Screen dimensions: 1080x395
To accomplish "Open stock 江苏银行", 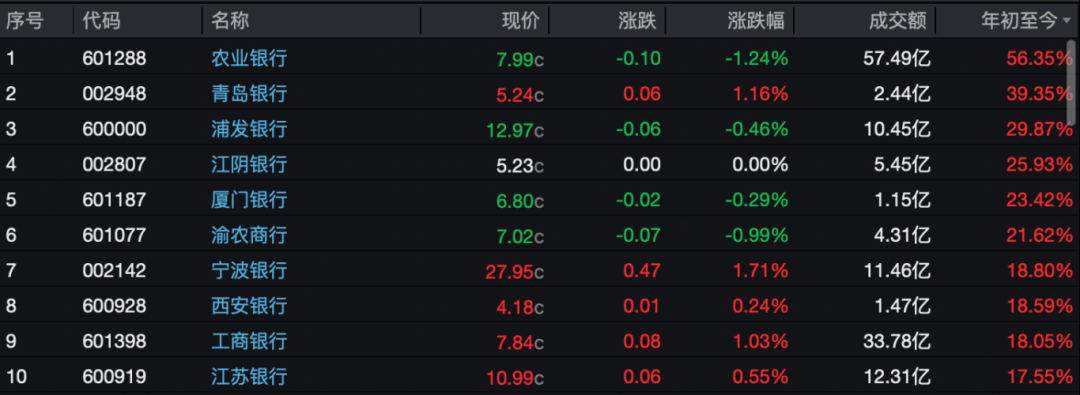I will pos(249,377).
